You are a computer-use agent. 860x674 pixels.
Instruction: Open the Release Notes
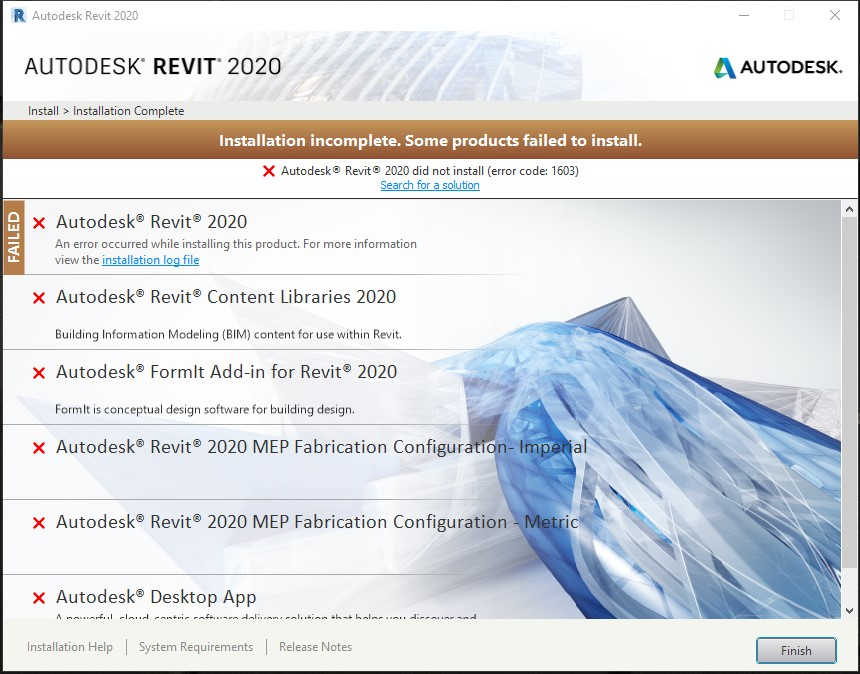(x=315, y=647)
